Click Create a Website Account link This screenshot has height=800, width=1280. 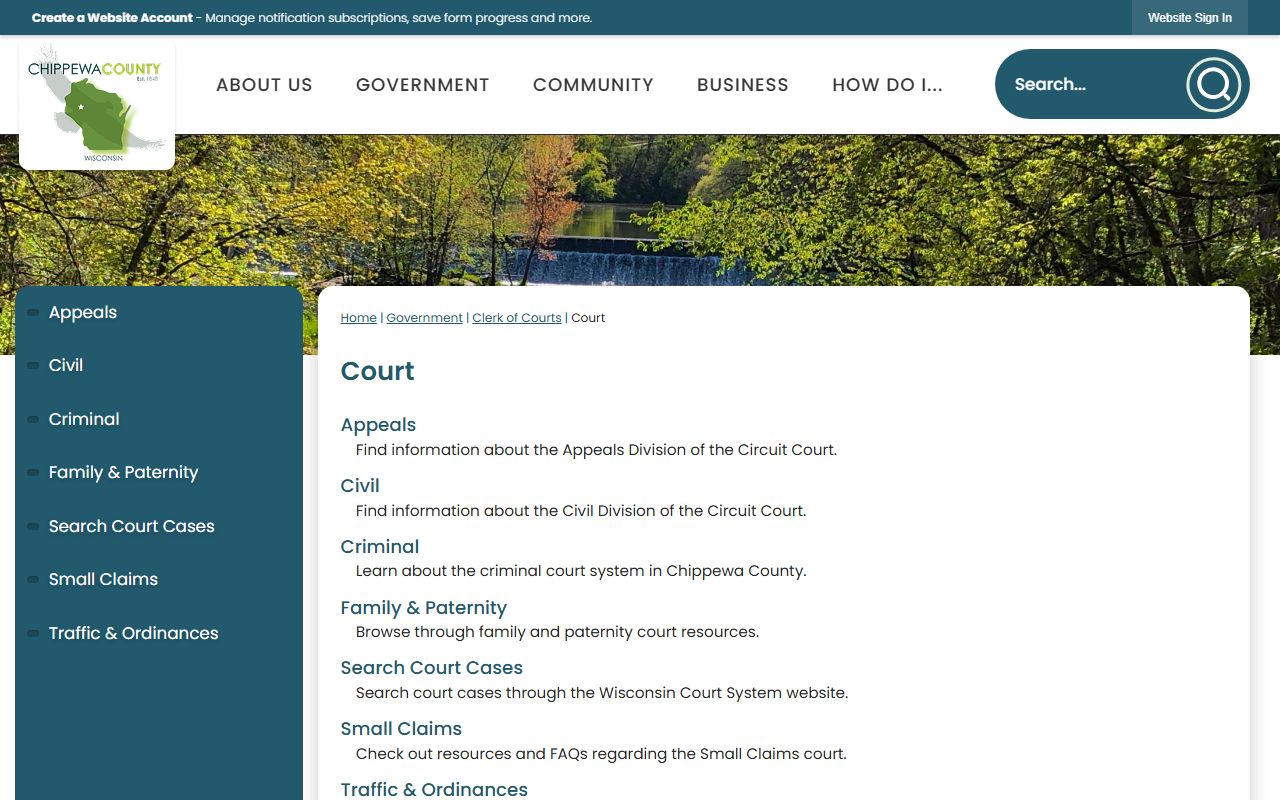pos(112,18)
